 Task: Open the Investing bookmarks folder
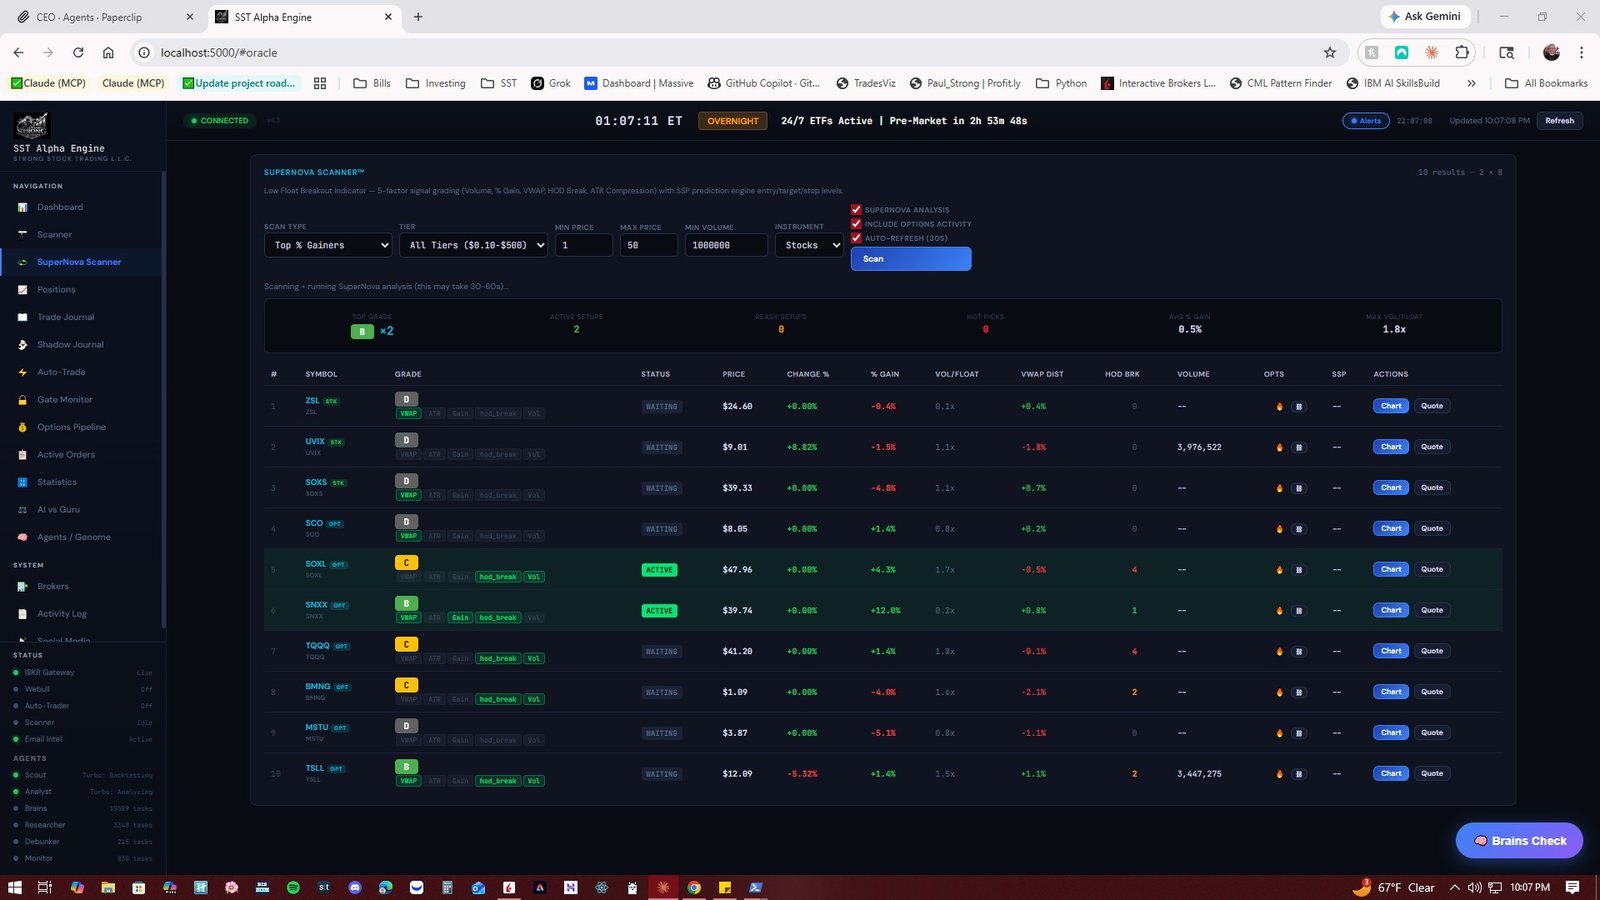tap(436, 83)
